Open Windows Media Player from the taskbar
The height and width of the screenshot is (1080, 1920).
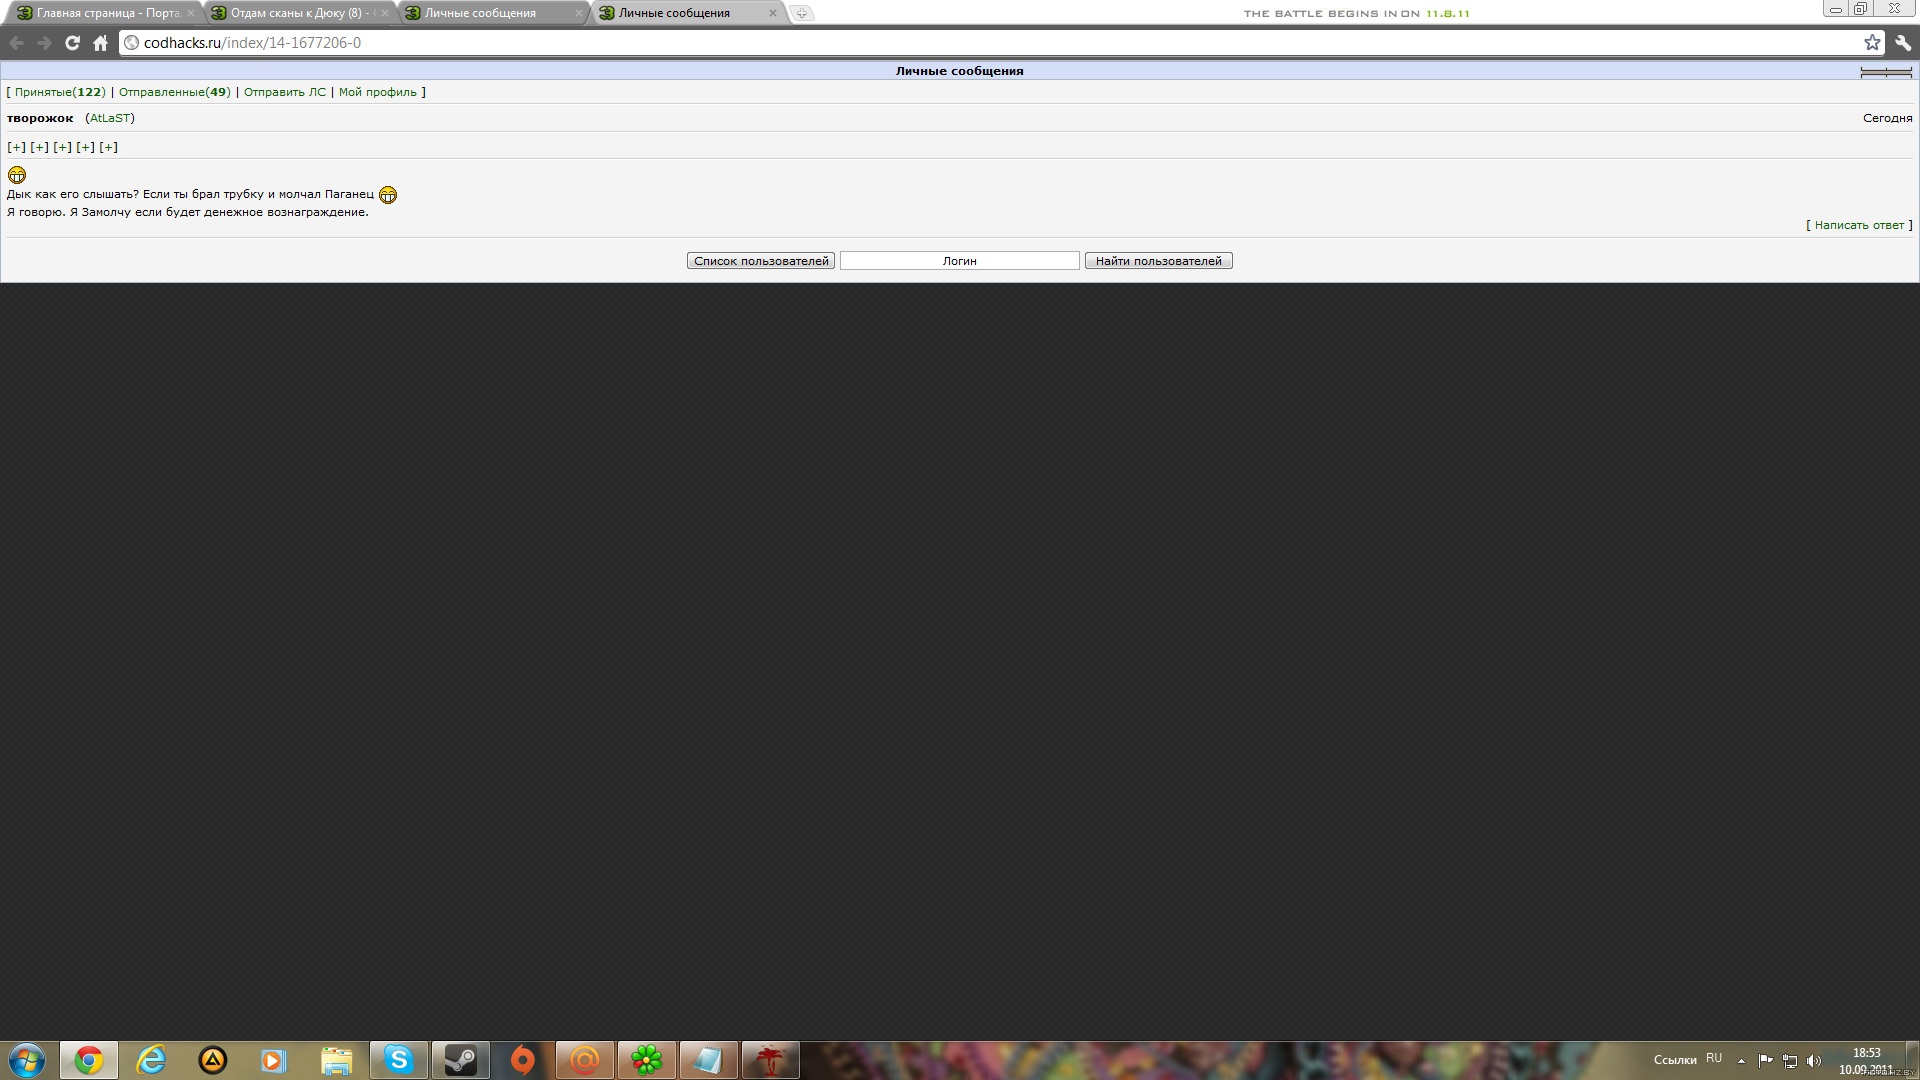click(x=275, y=1060)
